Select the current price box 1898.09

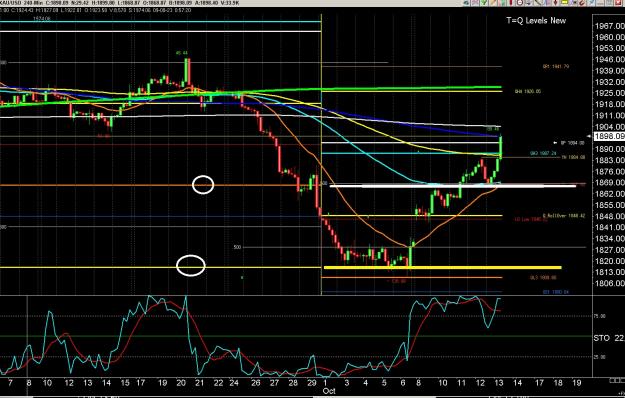pos(609,136)
